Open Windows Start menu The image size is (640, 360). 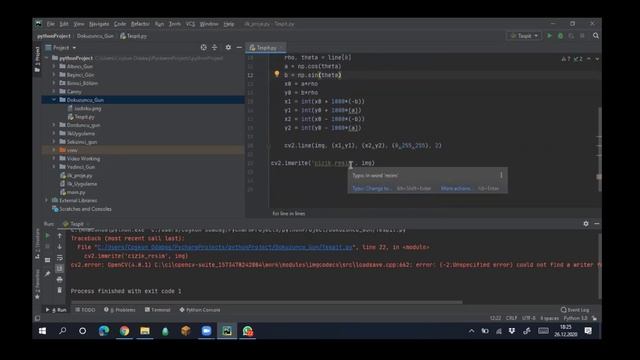pyautogui.click(x=42, y=331)
